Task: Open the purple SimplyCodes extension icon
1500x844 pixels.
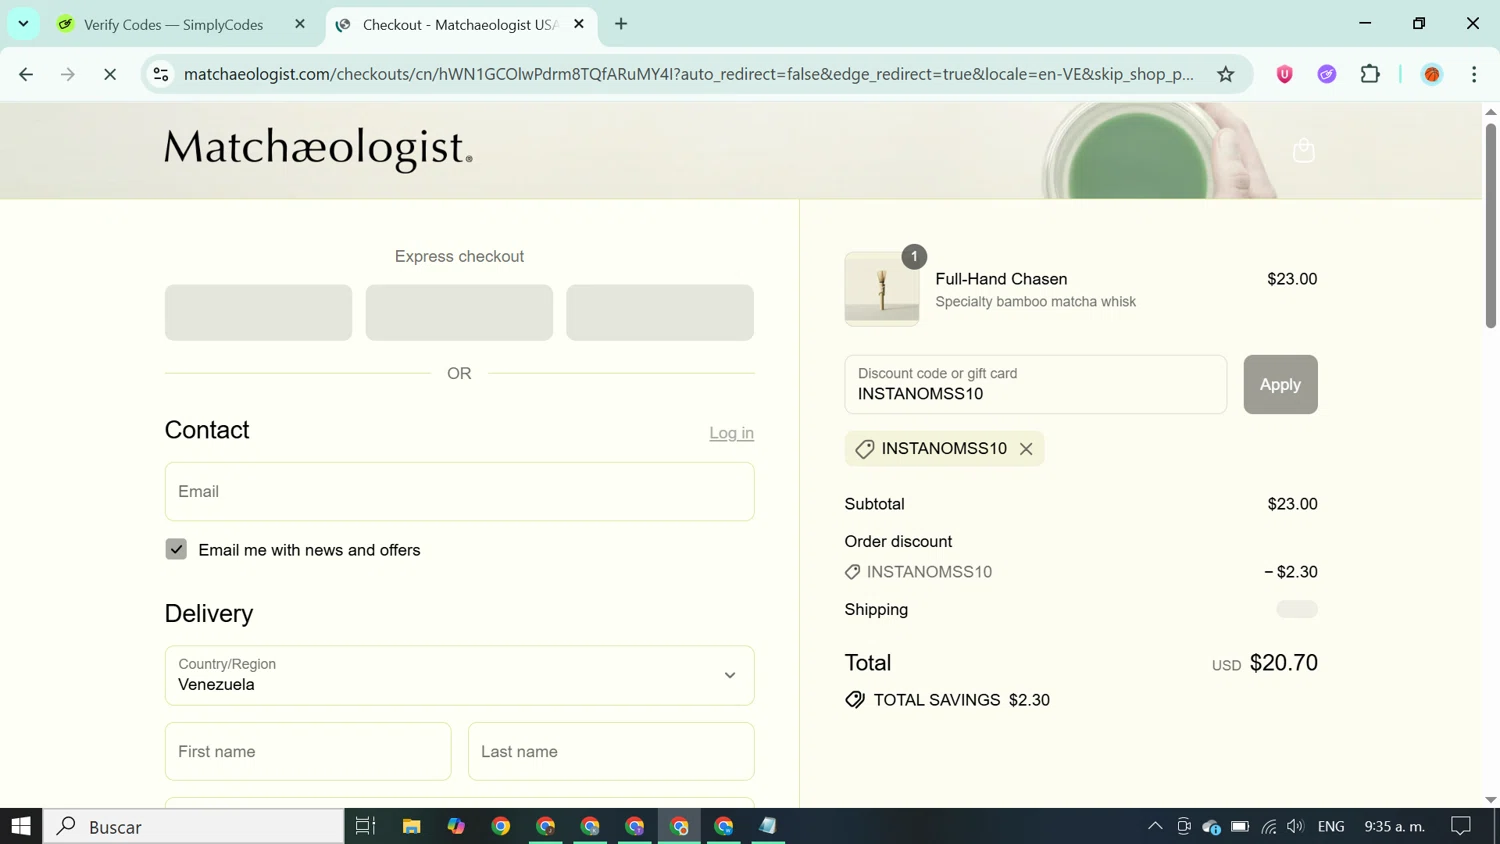Action: pos(1327,74)
